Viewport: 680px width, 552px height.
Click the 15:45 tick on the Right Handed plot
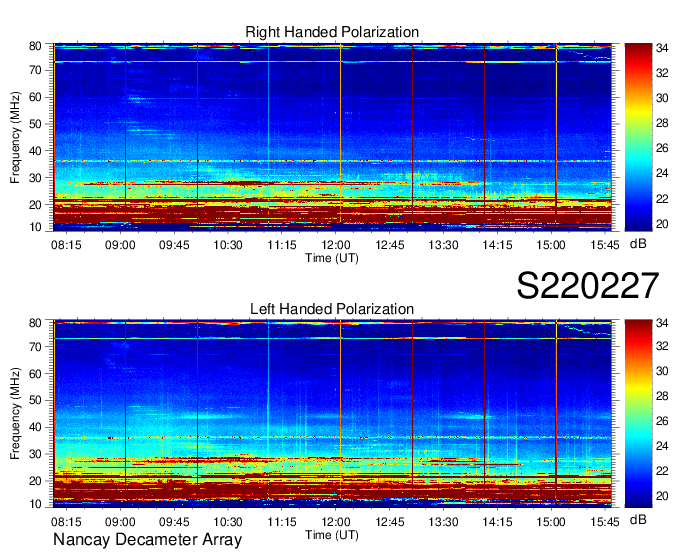click(x=605, y=245)
